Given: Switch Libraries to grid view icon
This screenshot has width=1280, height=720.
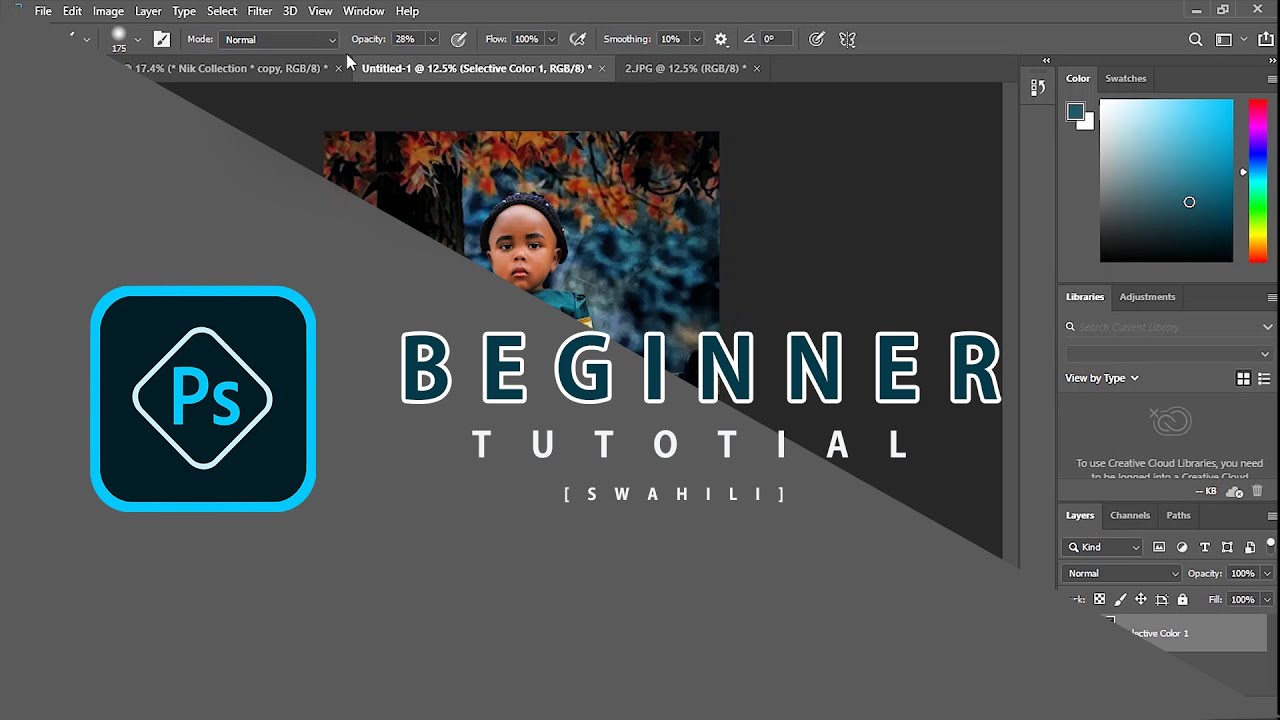Looking at the screenshot, I should click(x=1243, y=378).
